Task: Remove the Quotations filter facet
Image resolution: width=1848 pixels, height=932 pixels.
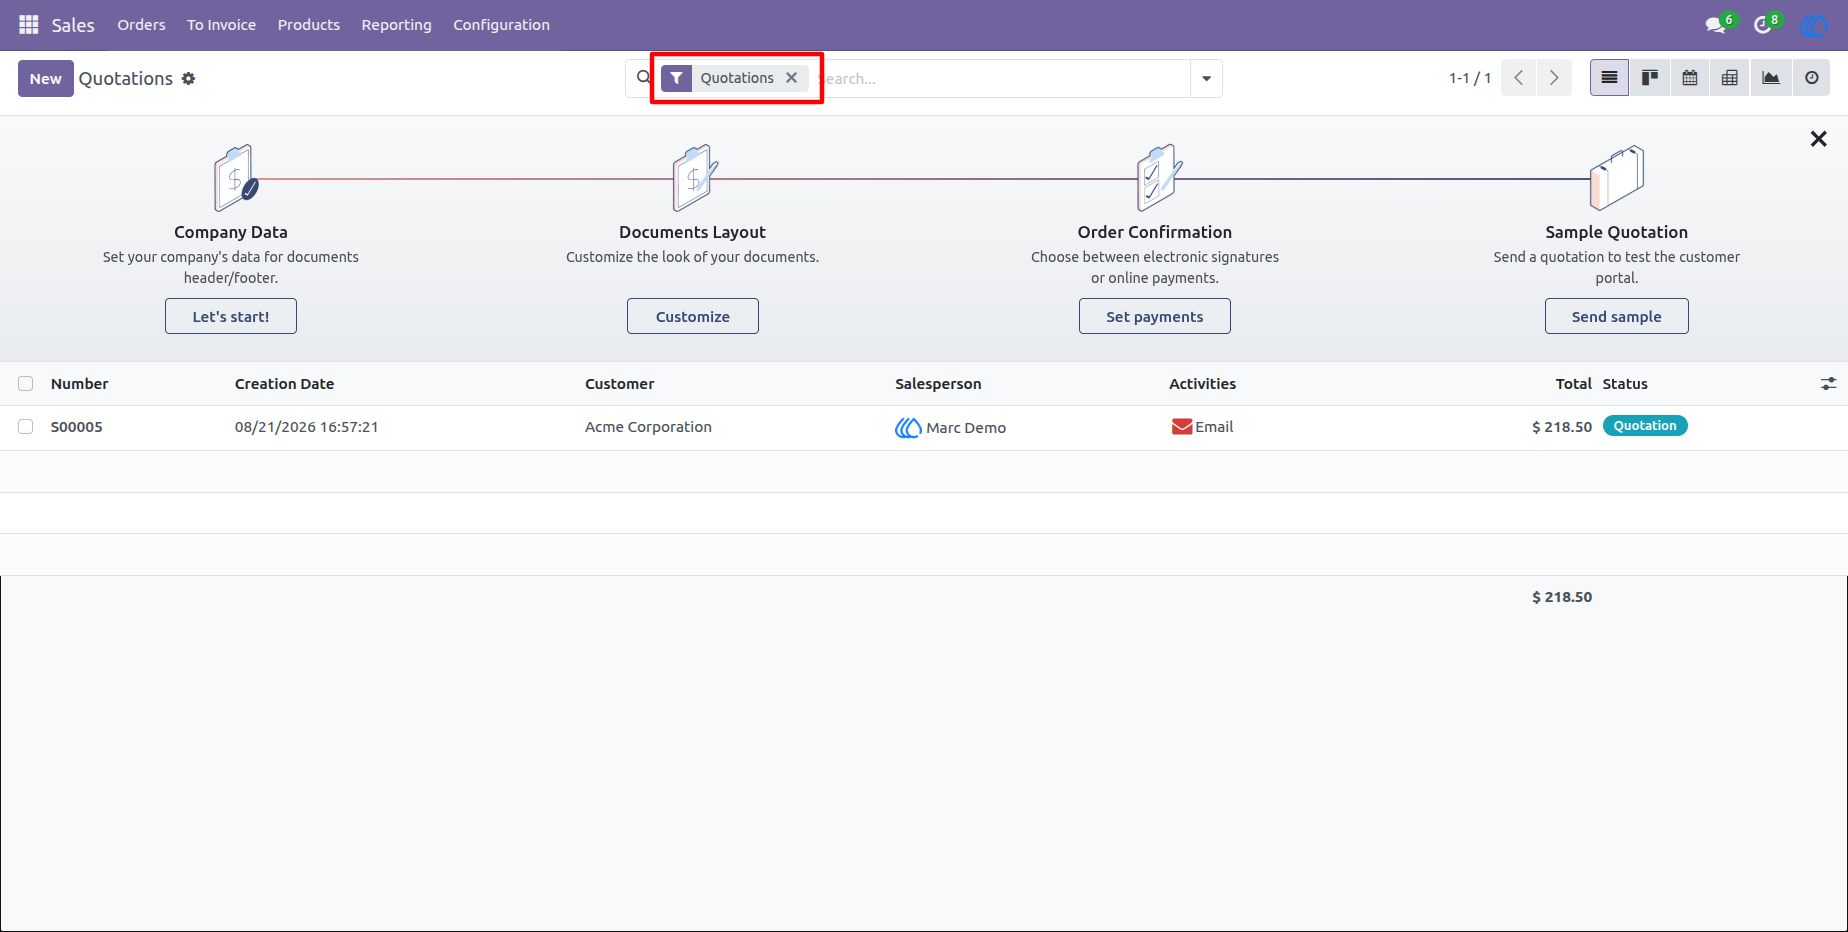Action: [791, 78]
